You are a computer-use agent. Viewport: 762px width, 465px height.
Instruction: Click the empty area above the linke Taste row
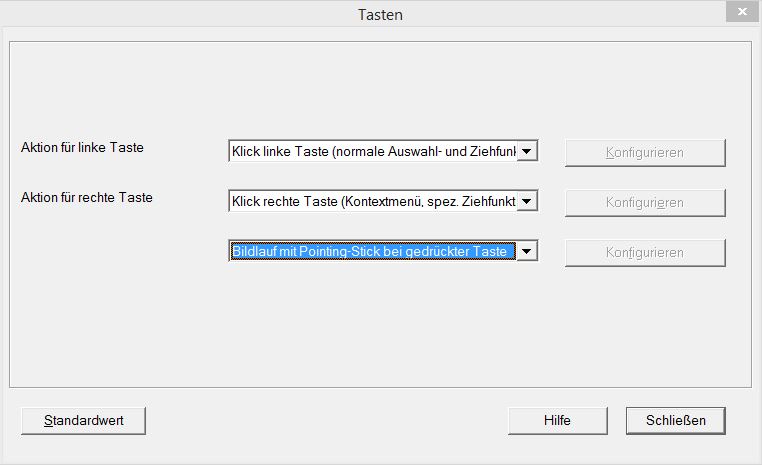pos(380,90)
